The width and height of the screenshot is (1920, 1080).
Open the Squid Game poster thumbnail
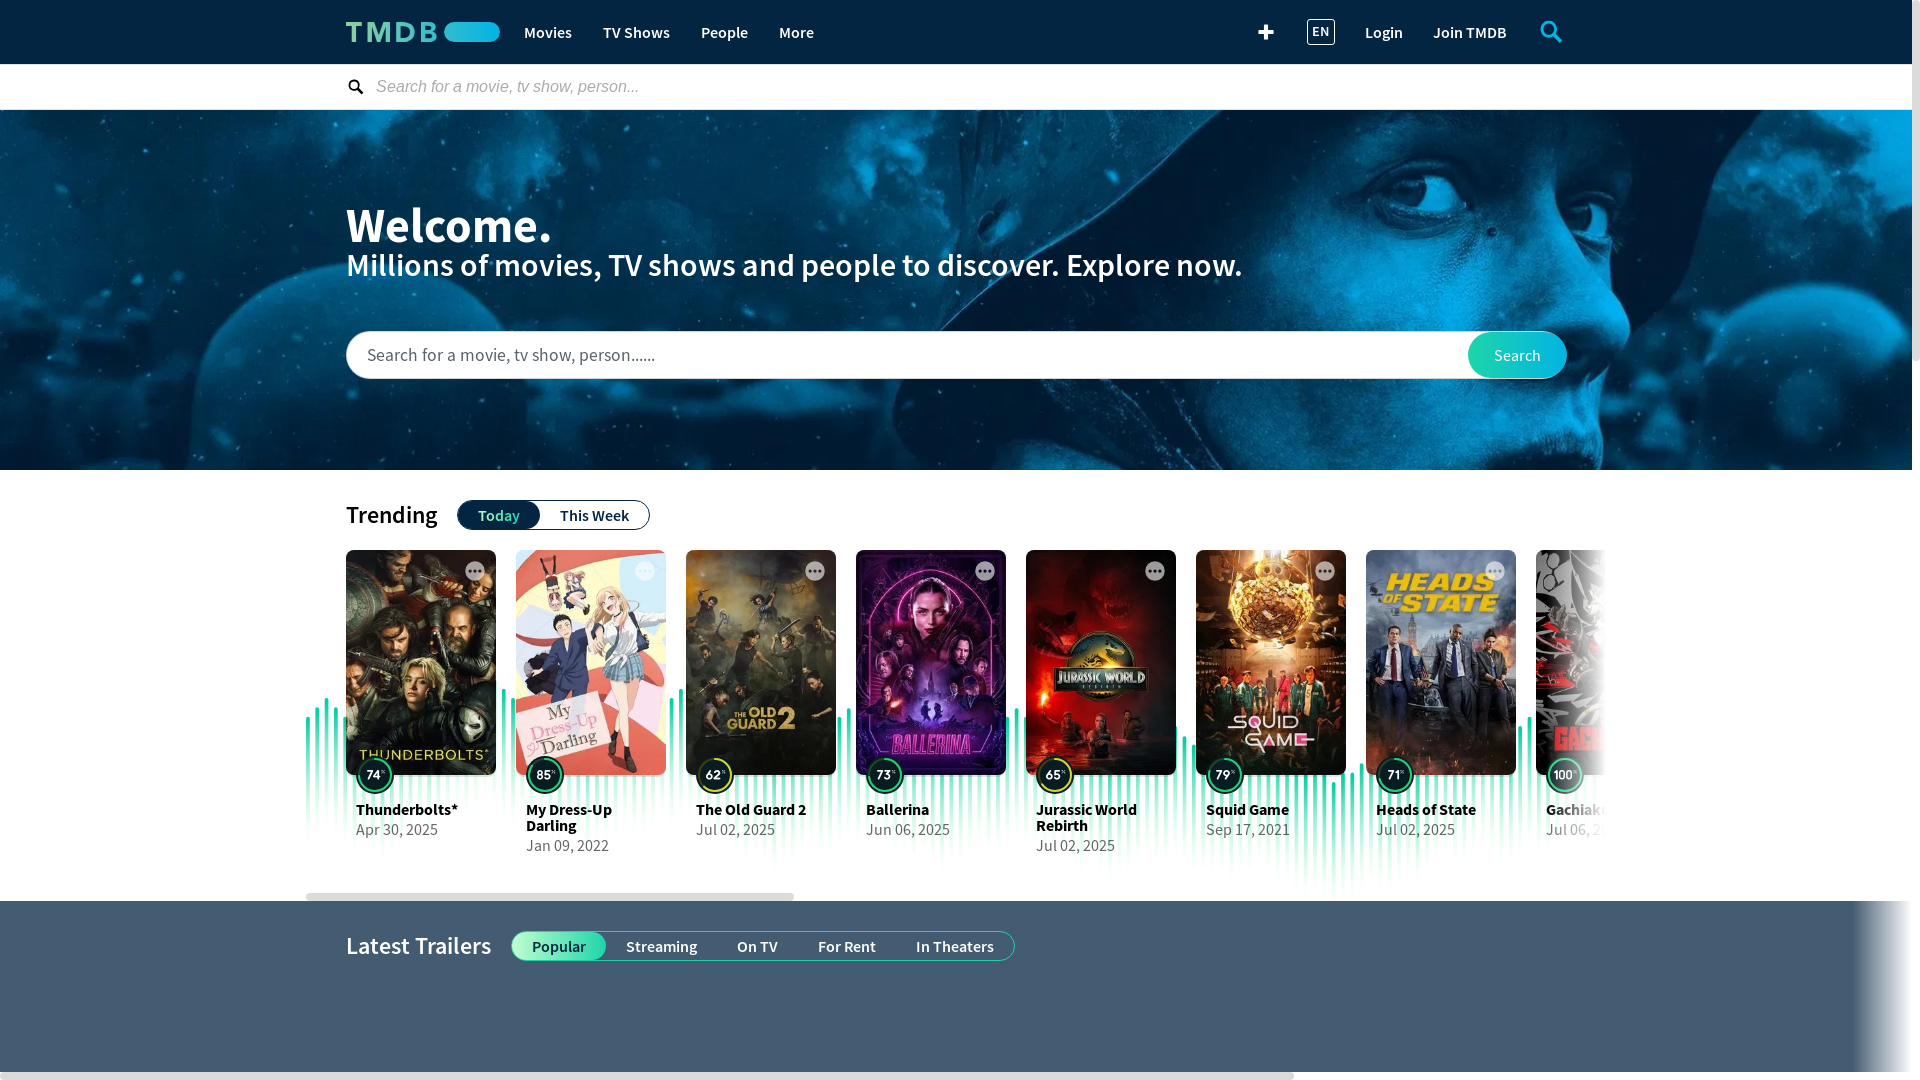1271,662
